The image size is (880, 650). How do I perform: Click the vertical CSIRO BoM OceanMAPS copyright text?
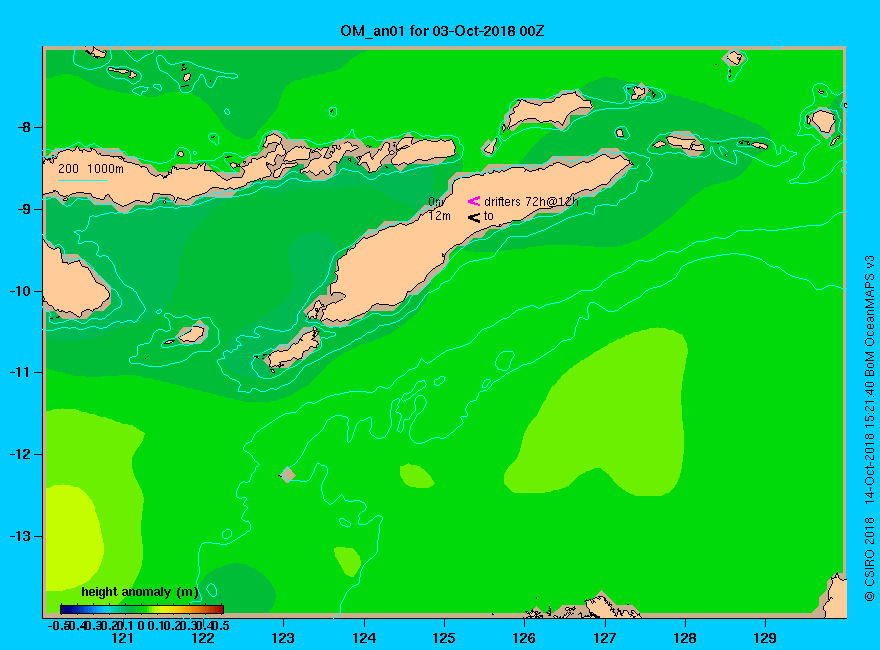869,428
